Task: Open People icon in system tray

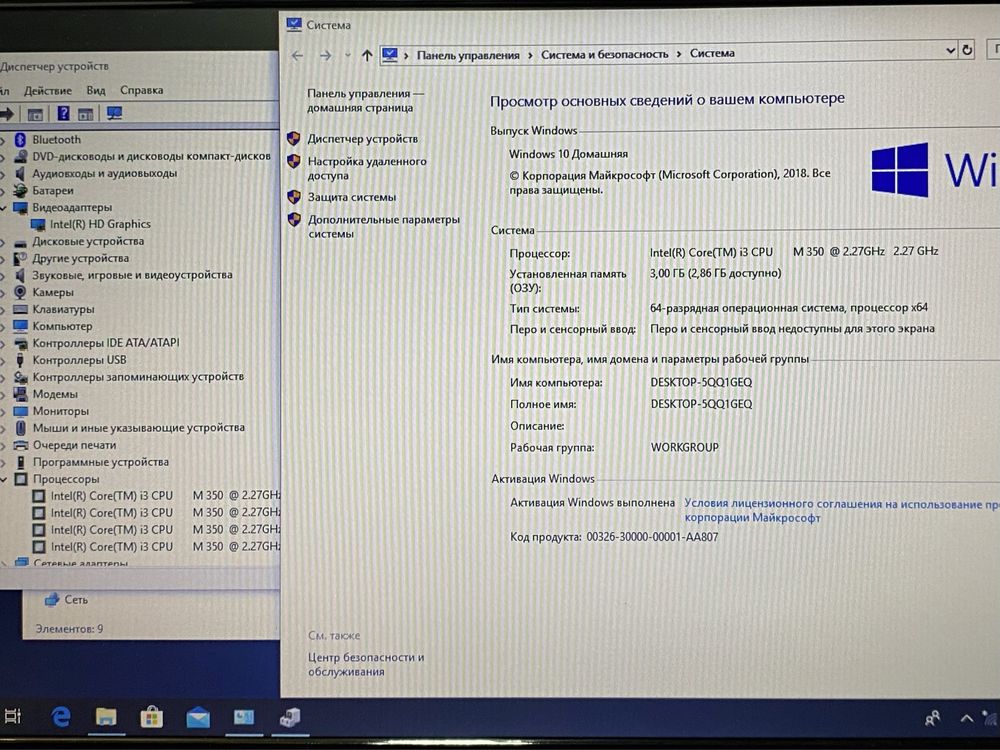Action: (x=932, y=719)
